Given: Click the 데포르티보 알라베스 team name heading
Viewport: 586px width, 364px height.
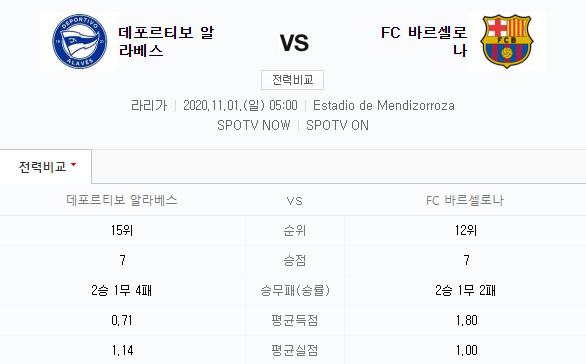Looking at the screenshot, I should click(166, 41).
